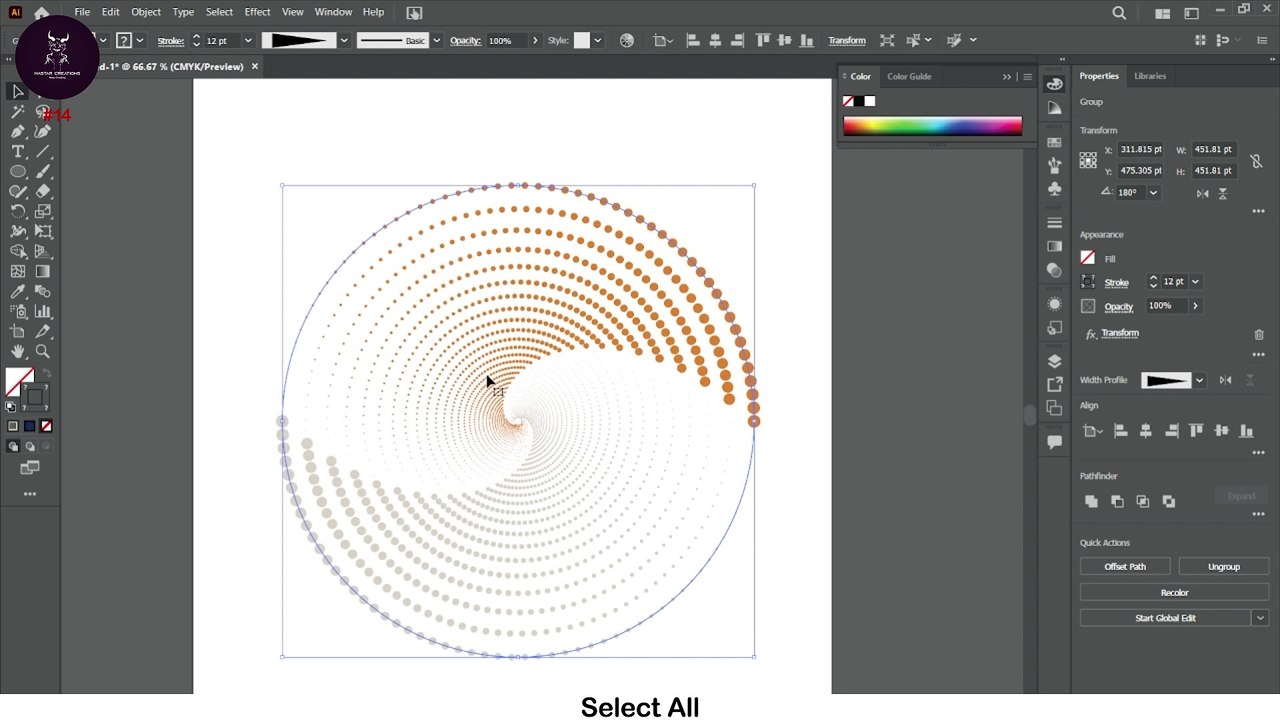Open Start Global Edit options arrow

tap(1260, 618)
